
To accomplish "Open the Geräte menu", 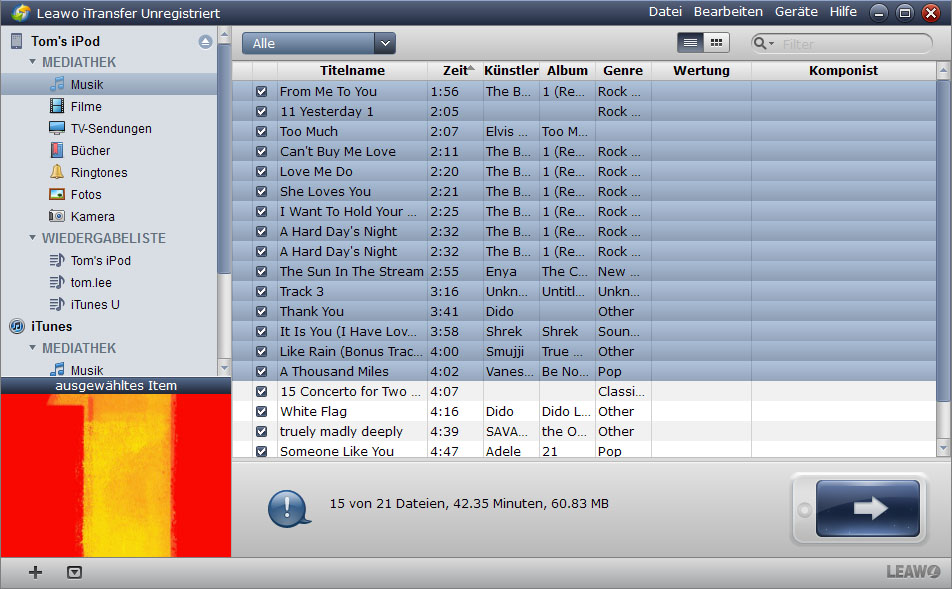I will [796, 12].
